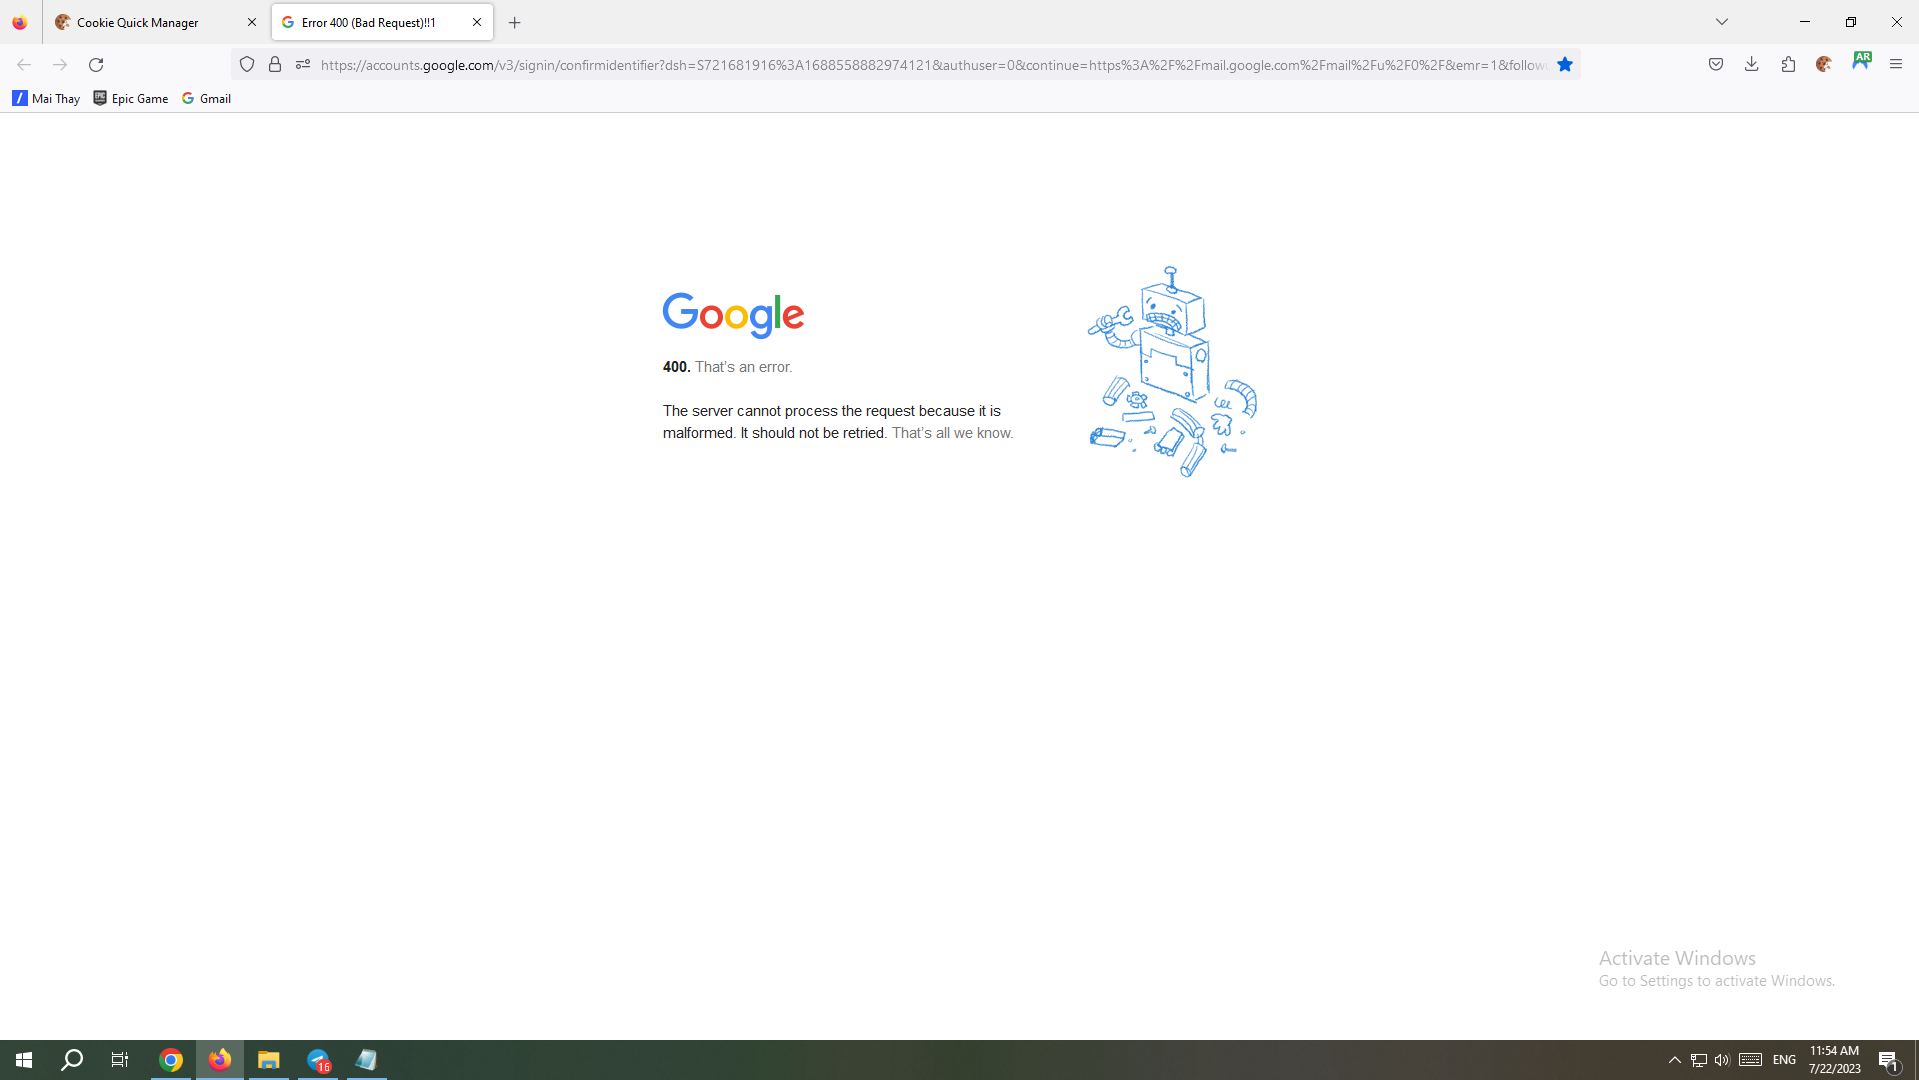This screenshot has width=1919, height=1080.
Task: Close the Error 400 tab
Action: point(477,22)
